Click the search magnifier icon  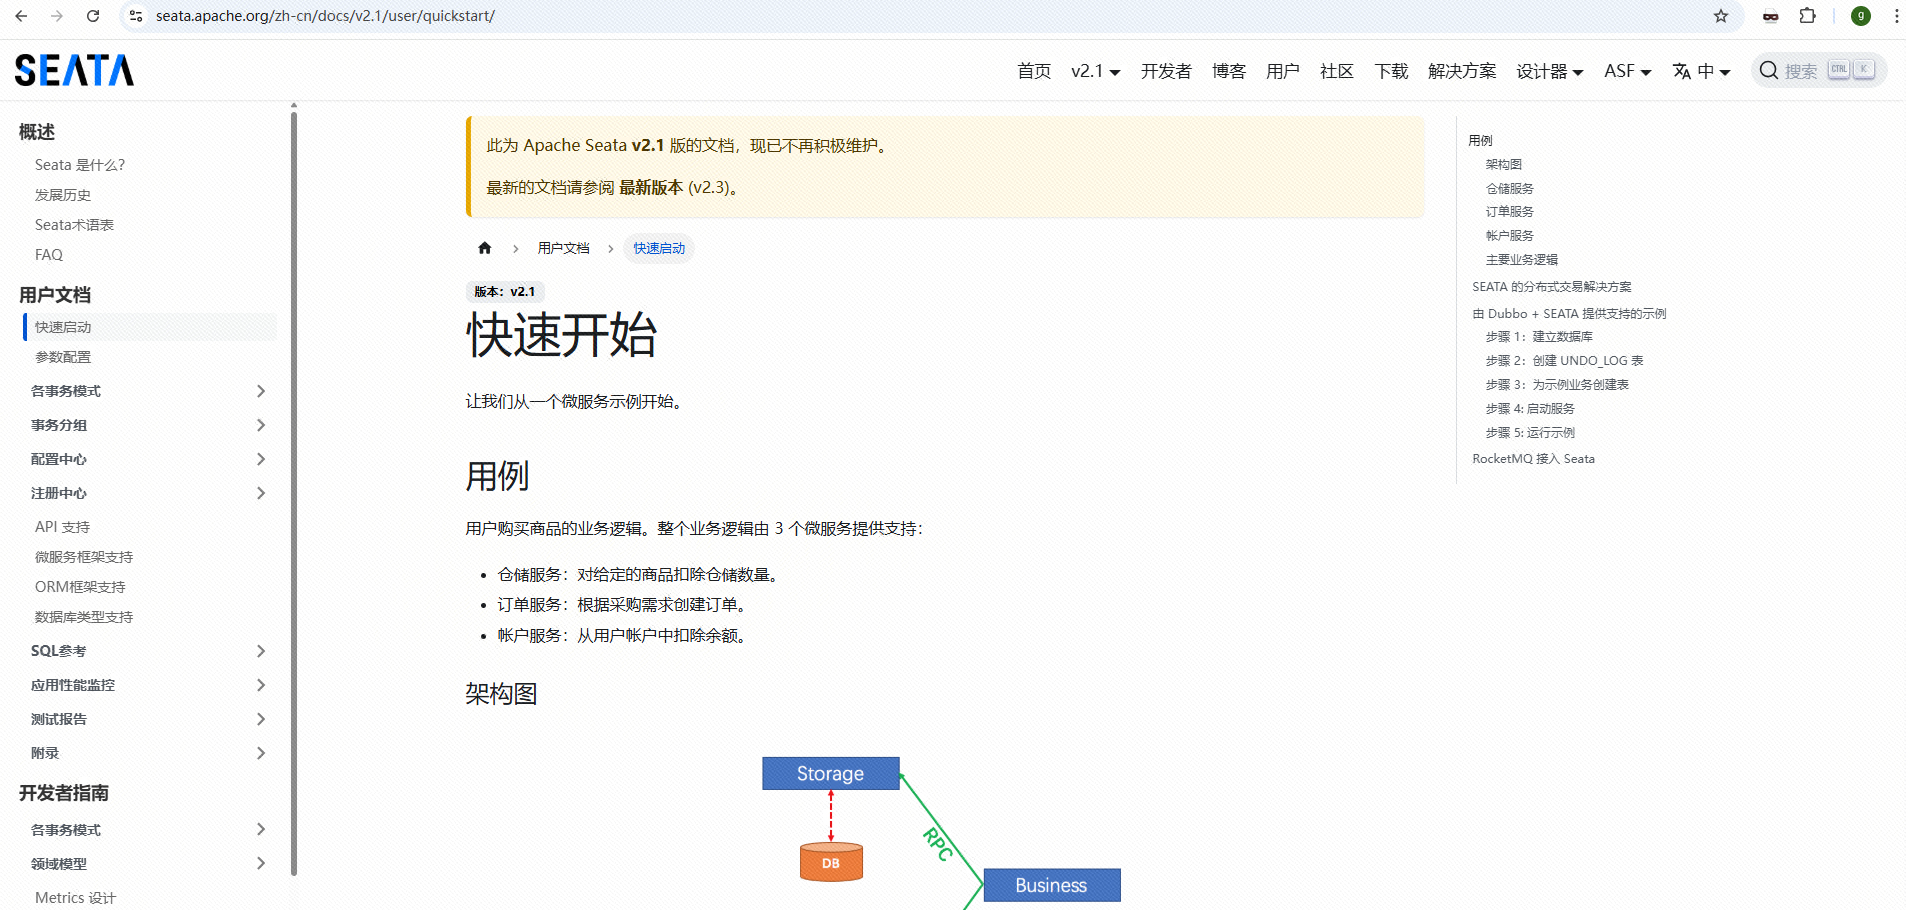click(1769, 70)
